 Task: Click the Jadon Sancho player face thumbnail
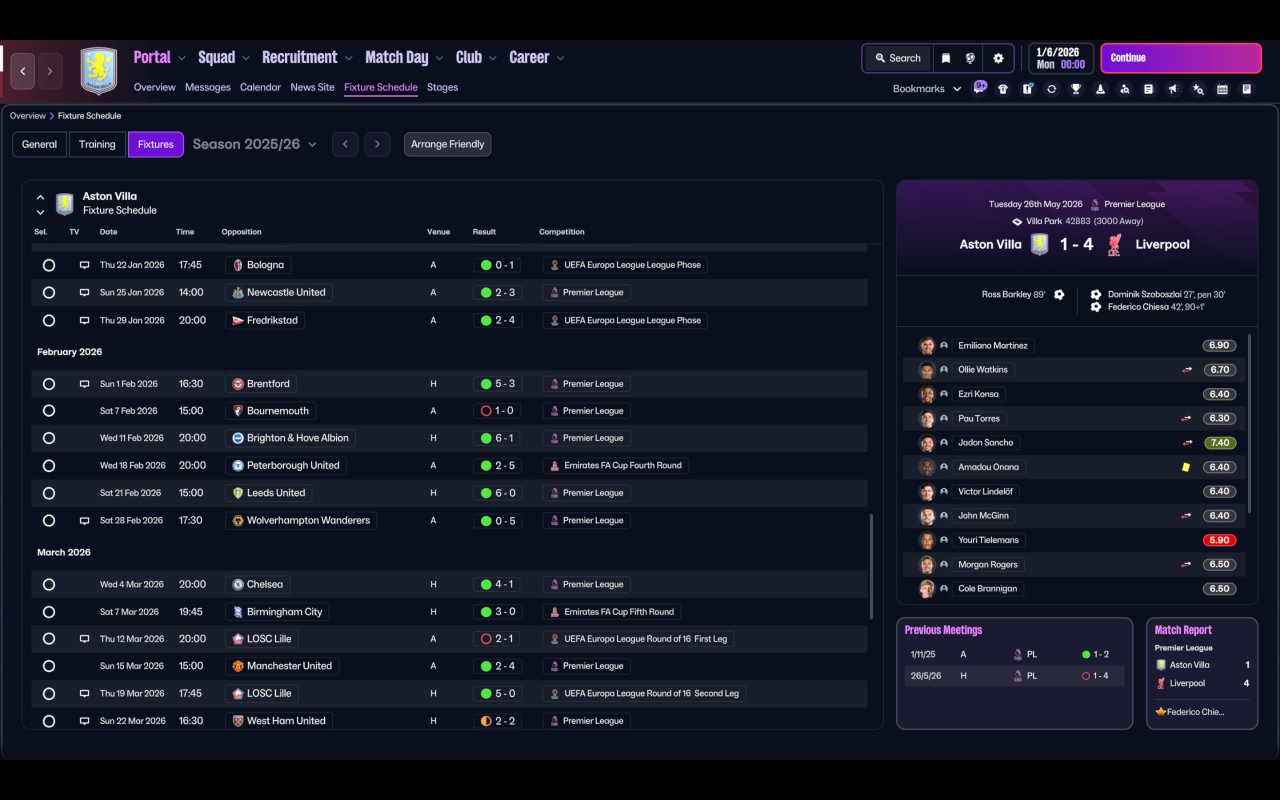[927, 443]
